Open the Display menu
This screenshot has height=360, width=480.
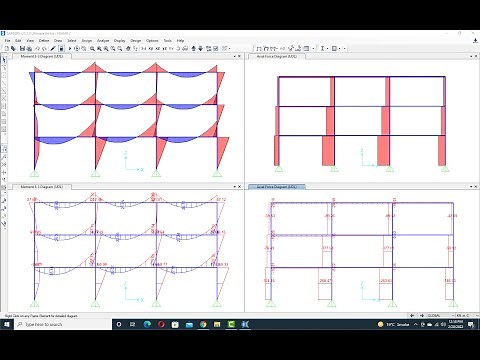(120, 40)
